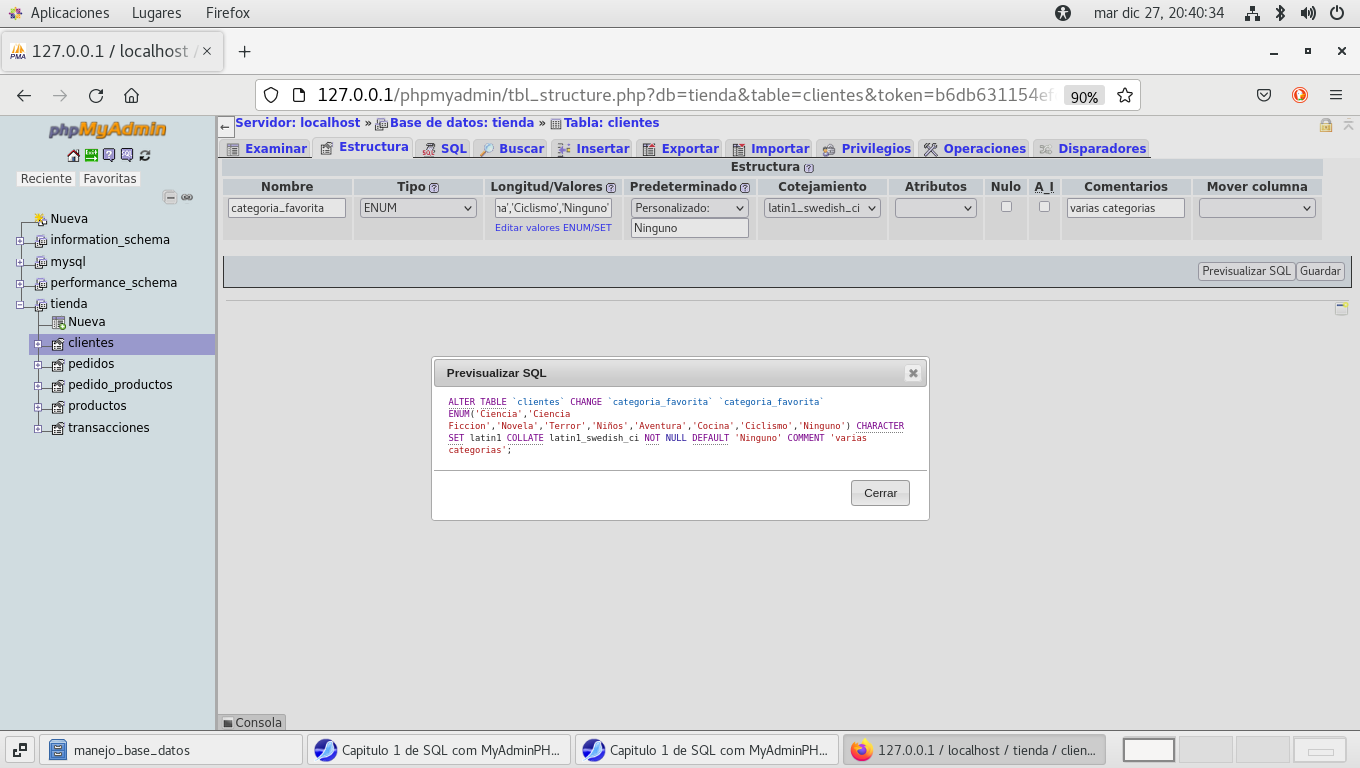
Task: Open help icon next to Tipo header
Action: click(x=434, y=188)
